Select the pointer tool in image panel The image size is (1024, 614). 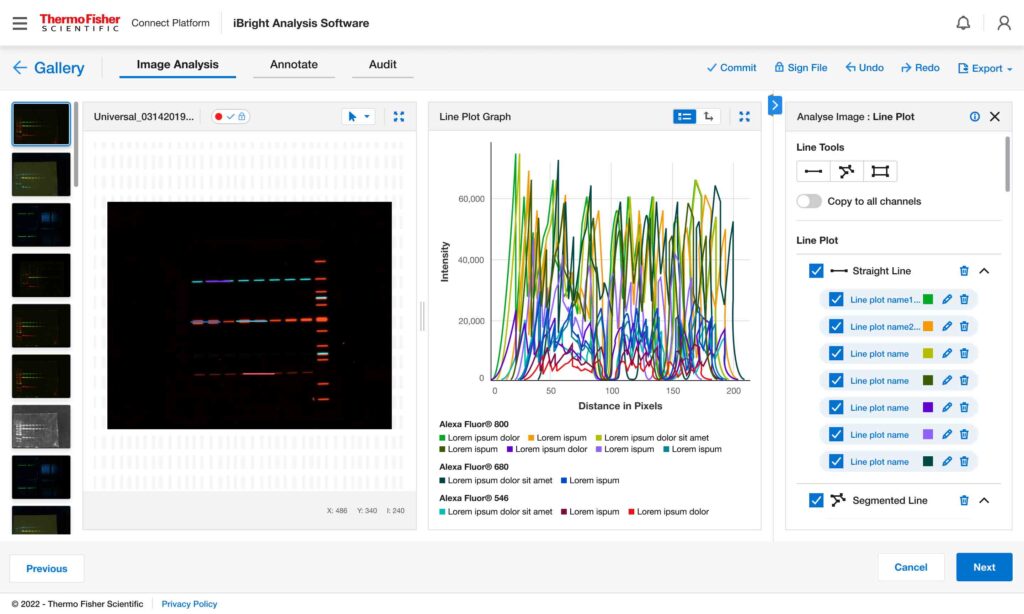pos(352,116)
